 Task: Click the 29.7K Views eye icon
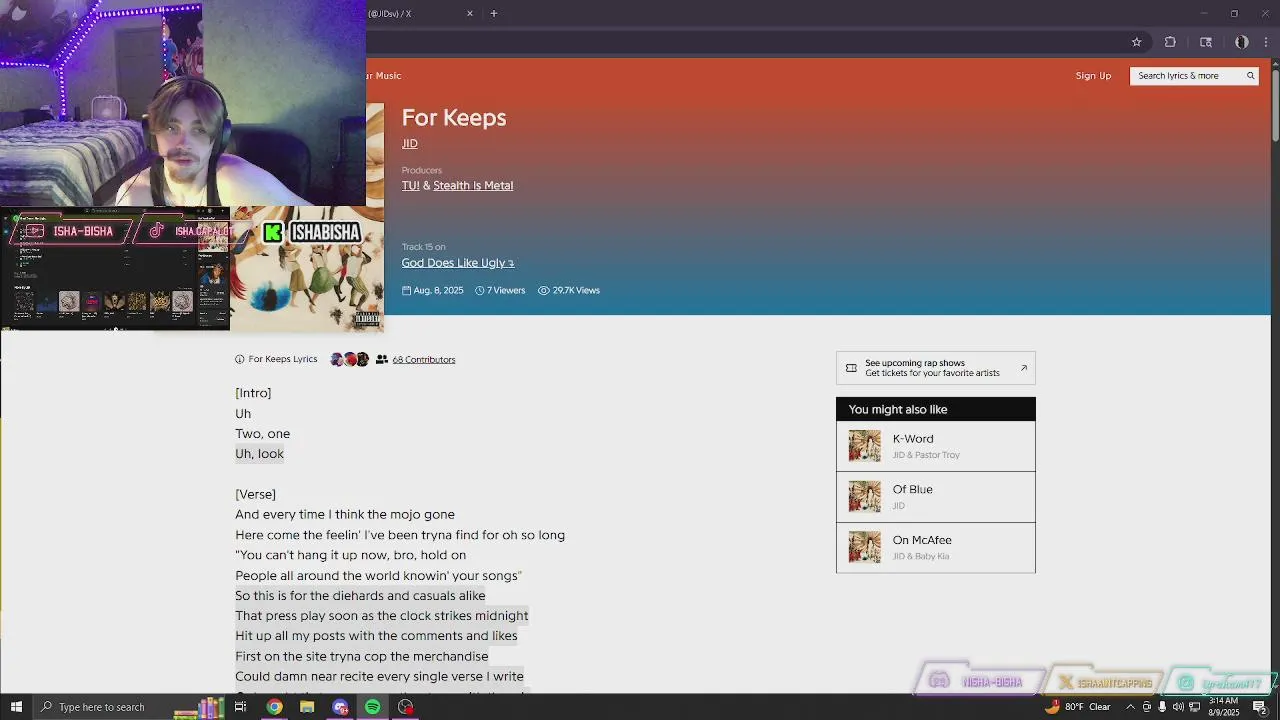coord(544,291)
